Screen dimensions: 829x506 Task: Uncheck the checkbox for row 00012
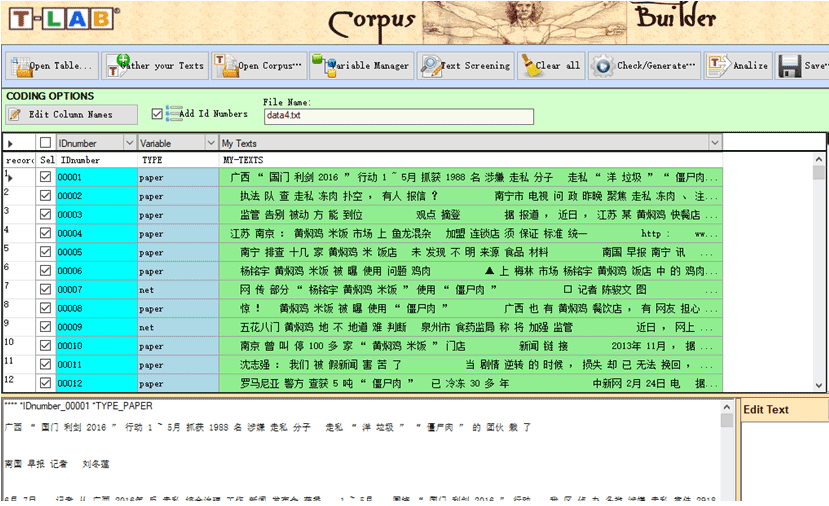45,383
